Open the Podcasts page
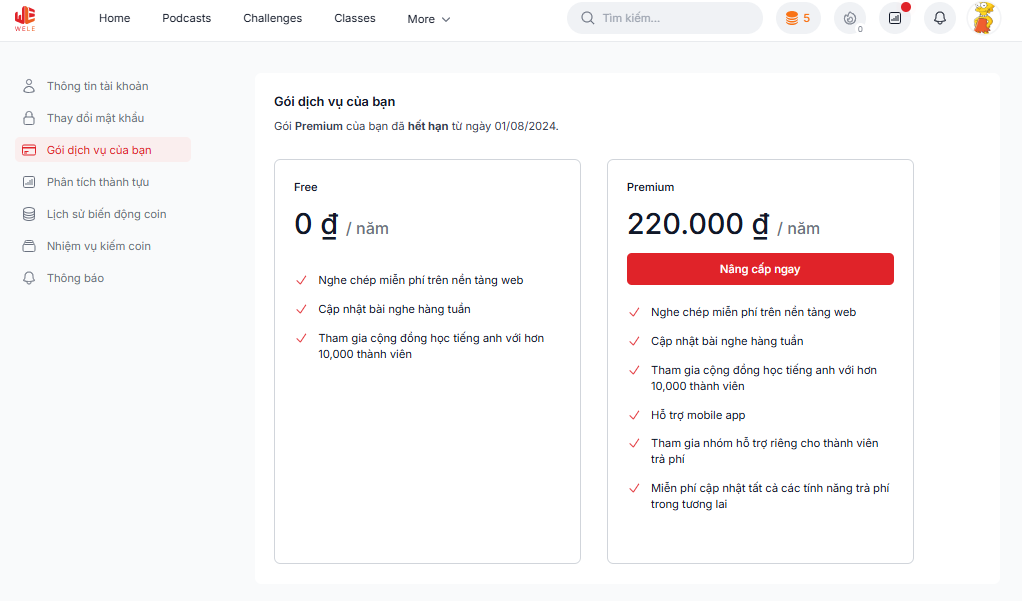1022x601 pixels. tap(187, 18)
